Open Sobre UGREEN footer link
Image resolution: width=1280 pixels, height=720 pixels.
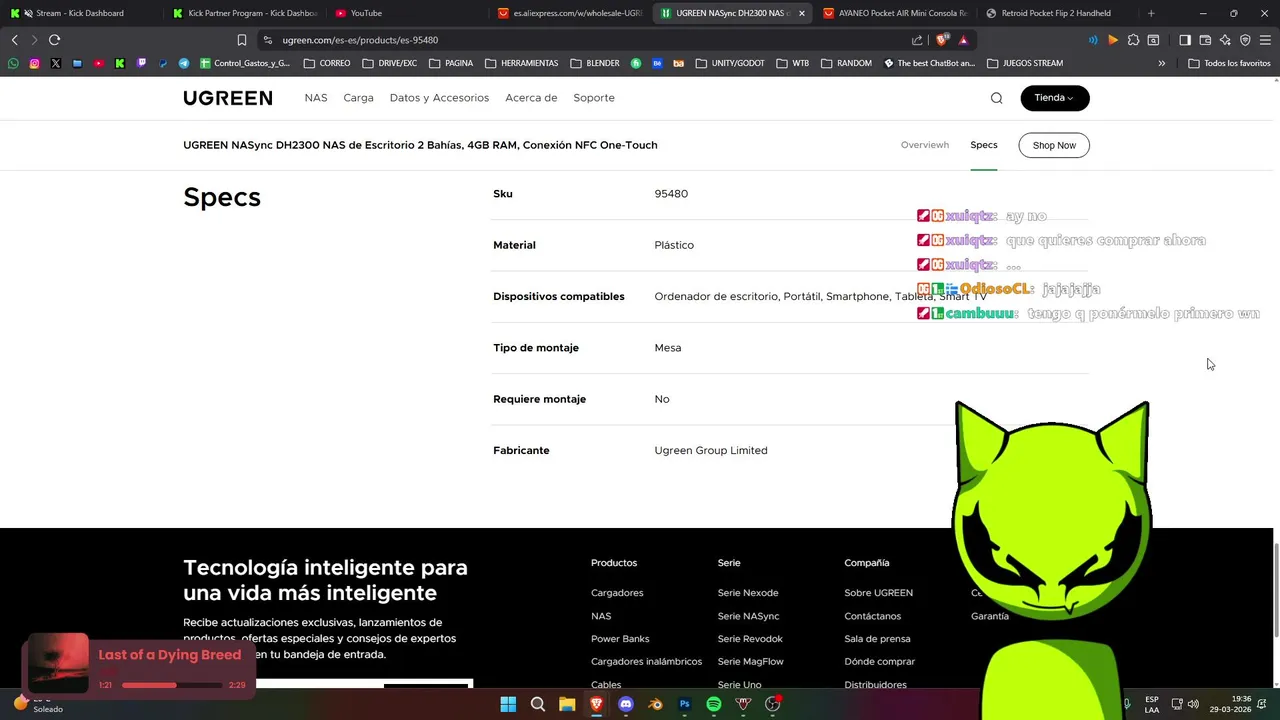coord(878,593)
